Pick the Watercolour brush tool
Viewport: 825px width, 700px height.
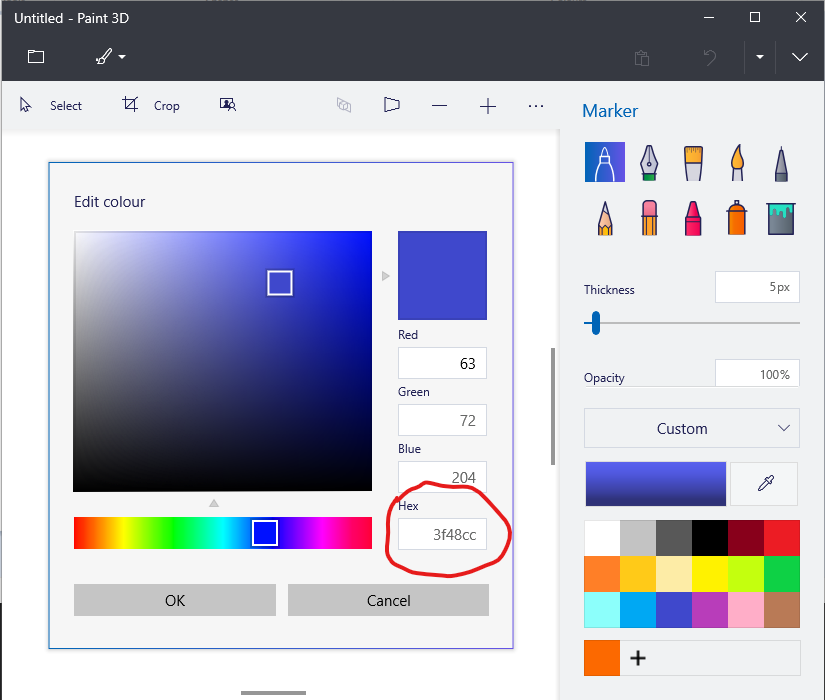737,162
